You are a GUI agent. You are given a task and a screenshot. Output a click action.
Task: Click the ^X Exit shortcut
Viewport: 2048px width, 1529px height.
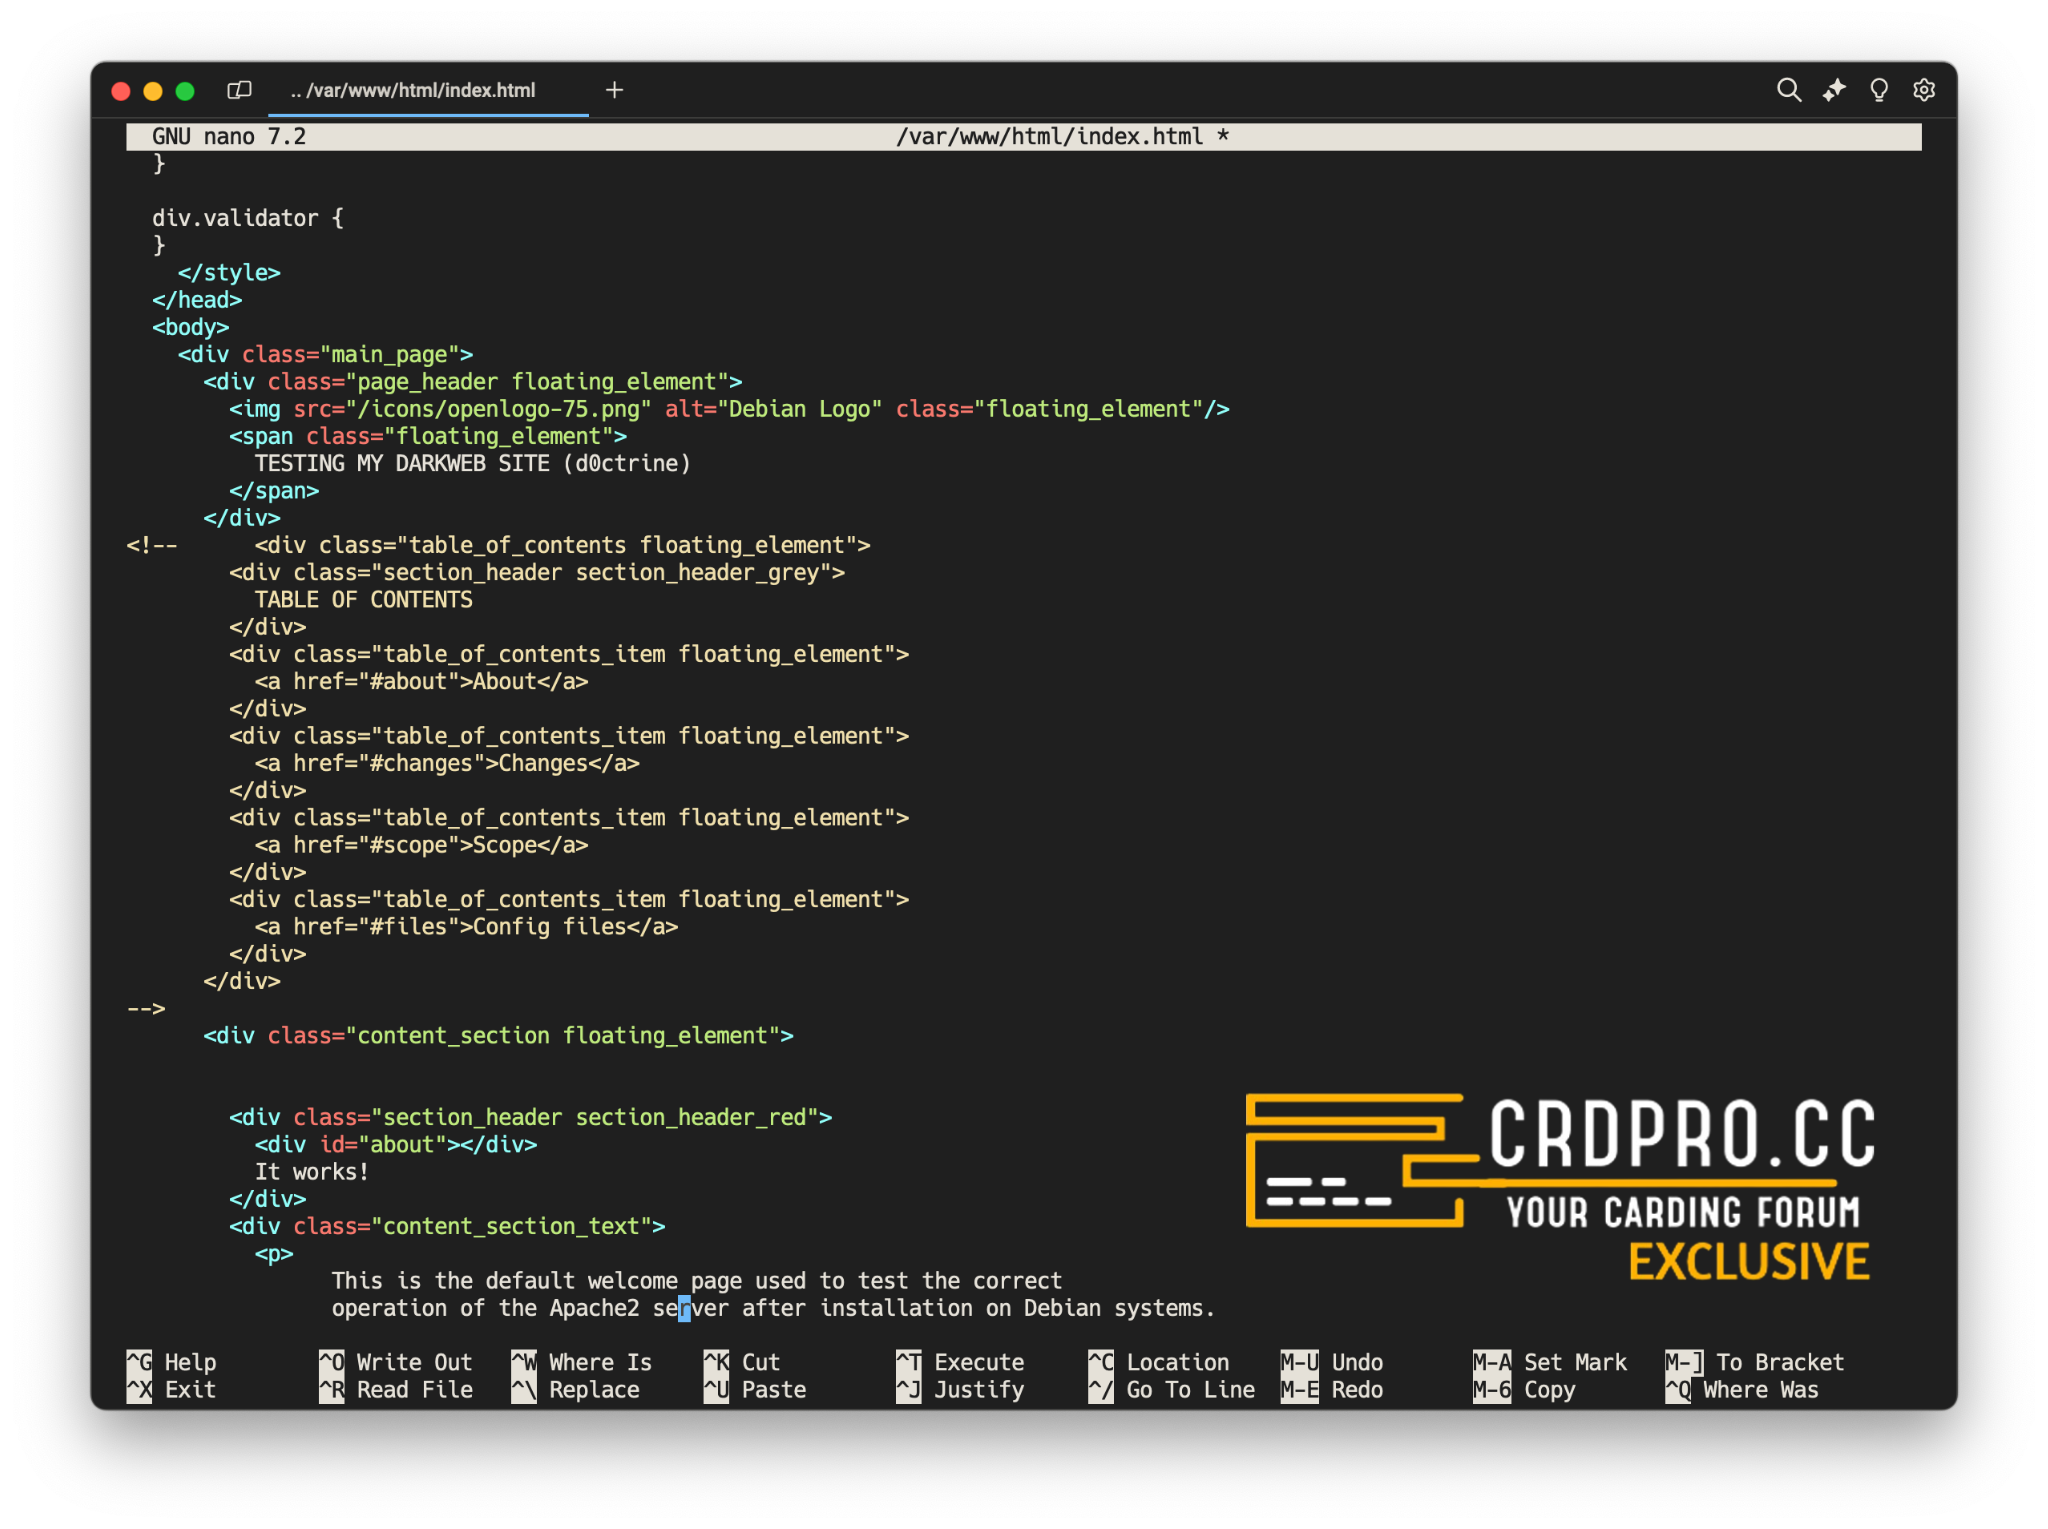tap(171, 1389)
